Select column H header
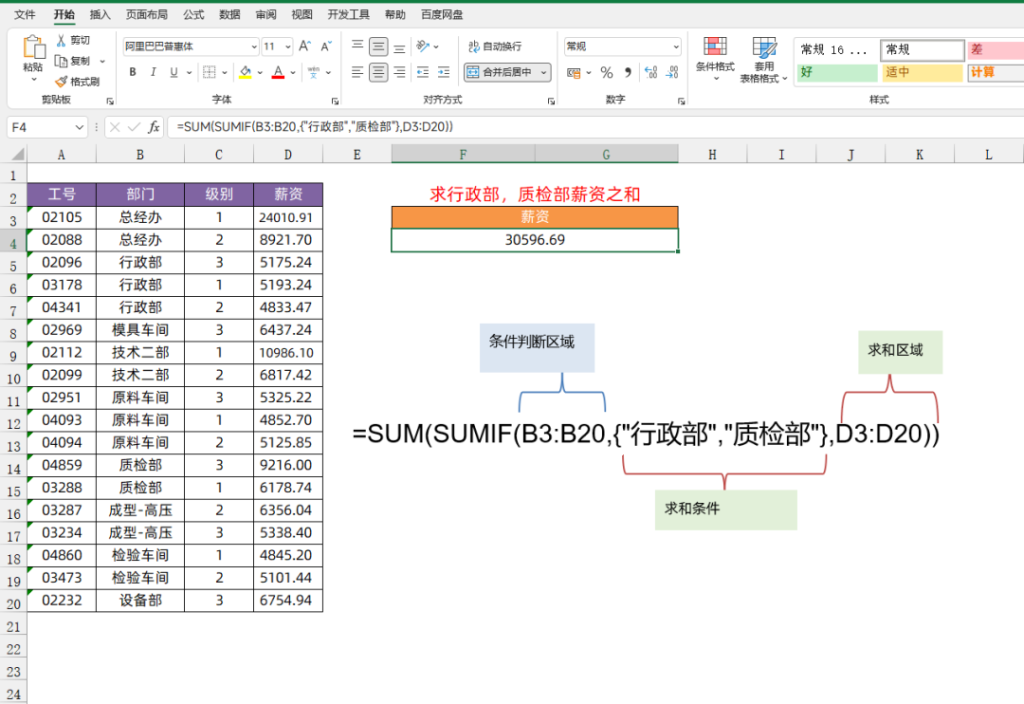The image size is (1024, 704). (712, 155)
